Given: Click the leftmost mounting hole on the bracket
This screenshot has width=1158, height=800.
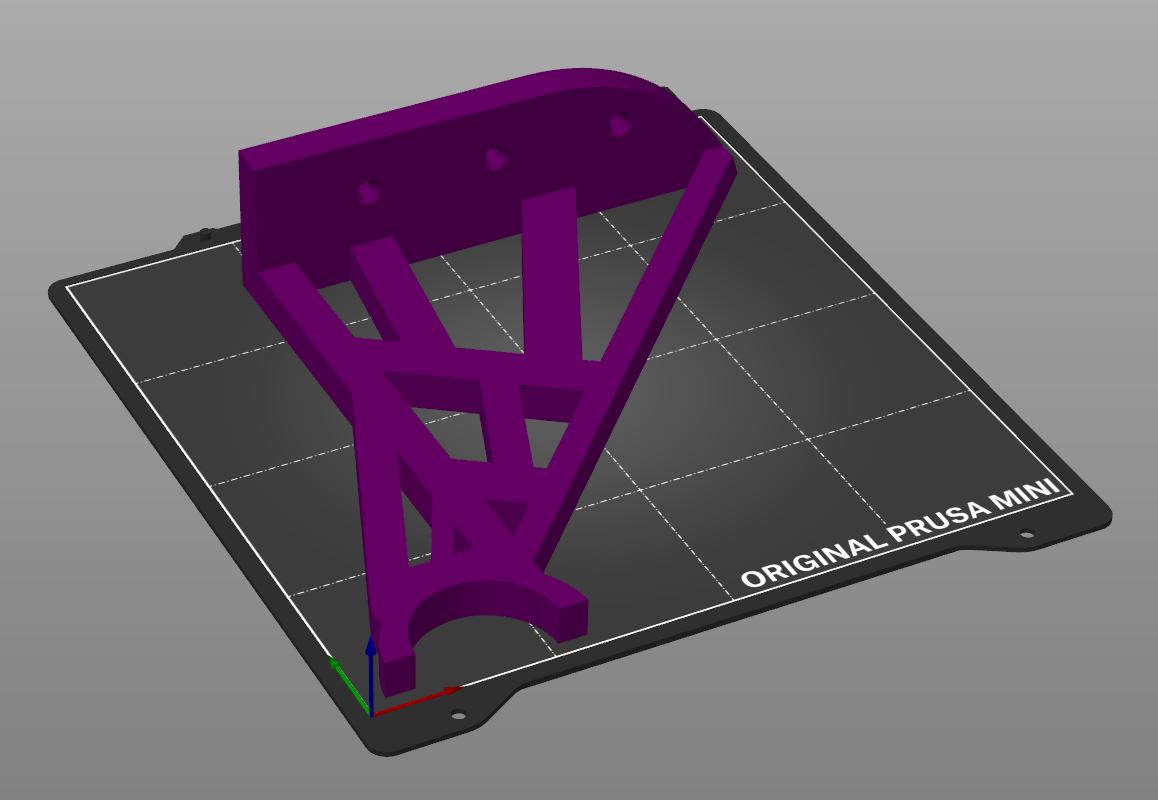Looking at the screenshot, I should pos(368,193).
